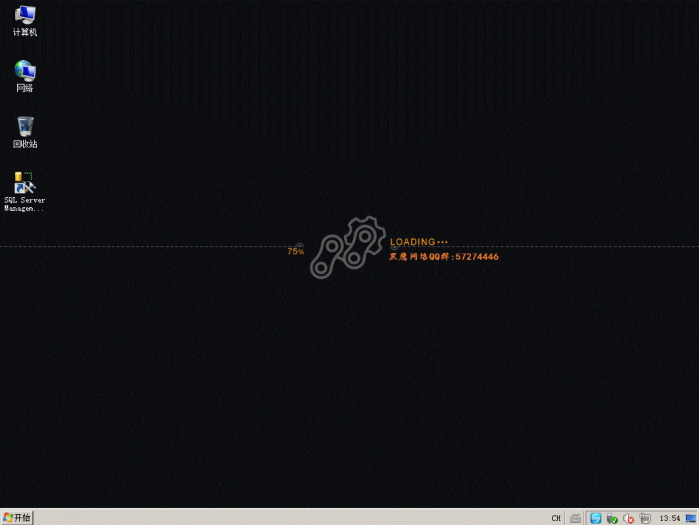Open the 开始 Start menu
Screen dimensions: 699x525
pyautogui.click(x=17, y=517)
